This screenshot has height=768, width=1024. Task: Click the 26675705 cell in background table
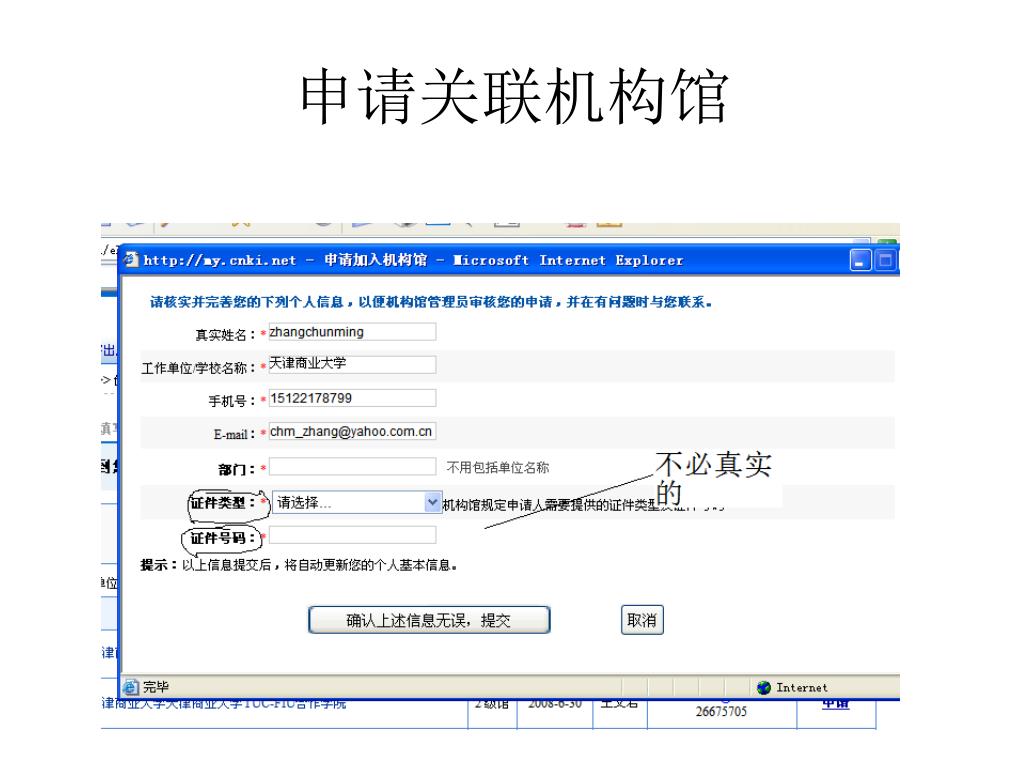coord(721,712)
